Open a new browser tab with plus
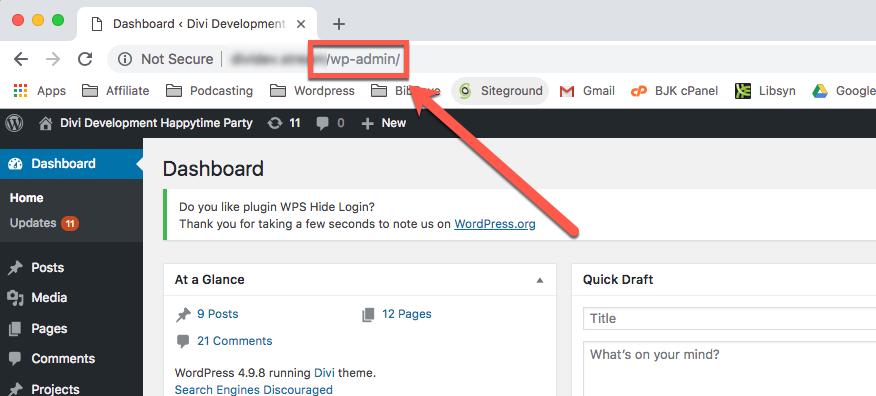The height and width of the screenshot is (396, 876). pyautogui.click(x=339, y=24)
